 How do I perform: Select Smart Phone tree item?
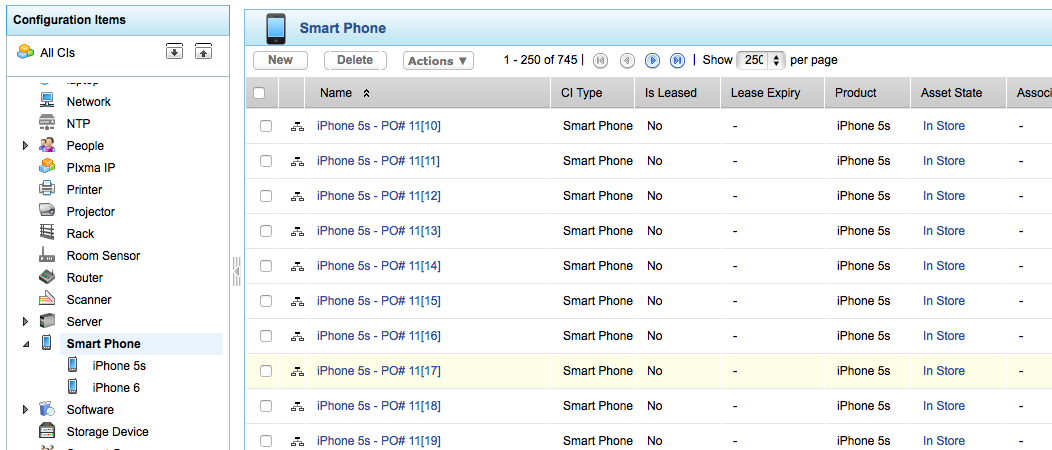tap(103, 343)
